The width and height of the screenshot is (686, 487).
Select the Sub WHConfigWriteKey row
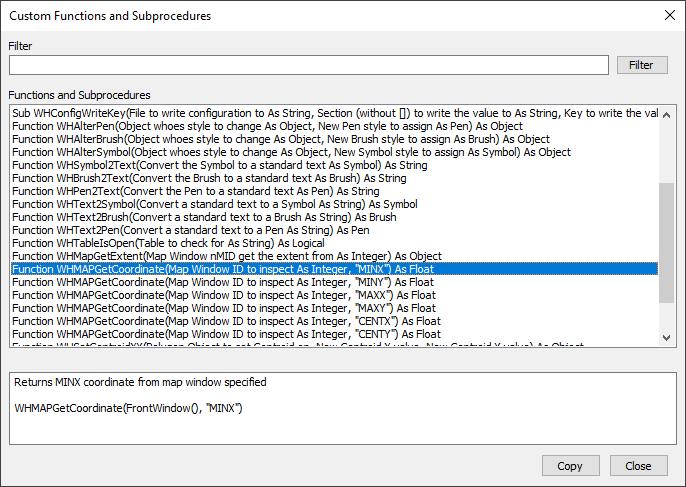(x=335, y=113)
